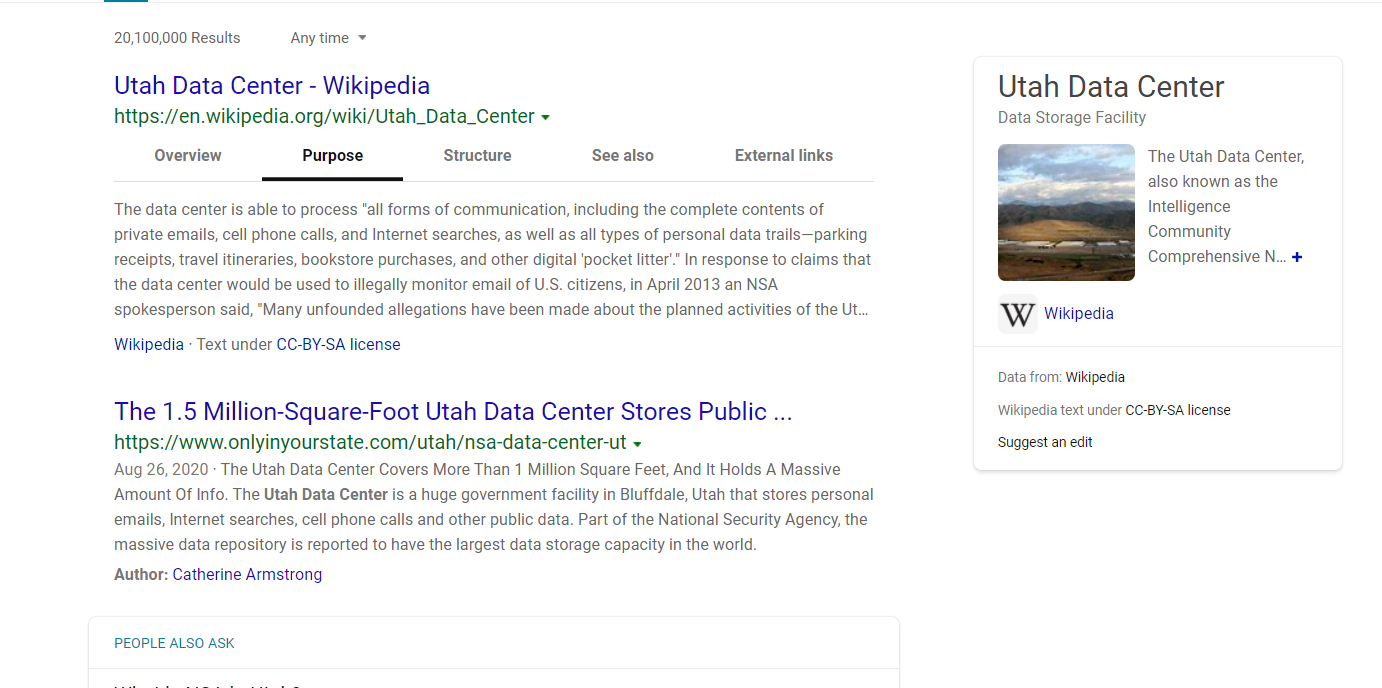Open dropdown arrow beside Wikipedia URL
Image resolution: width=1382 pixels, height=688 pixels.
[545, 118]
